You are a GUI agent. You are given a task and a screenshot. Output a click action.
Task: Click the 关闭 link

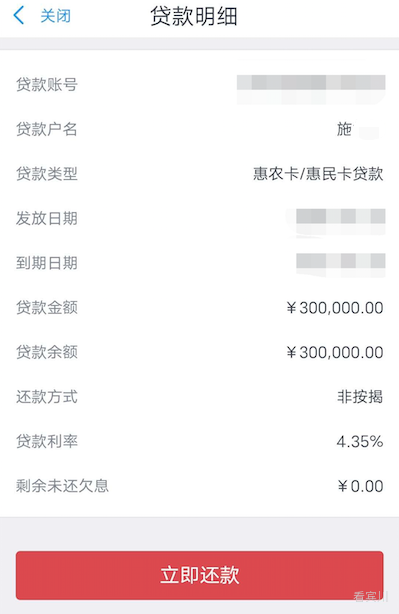tap(56, 16)
